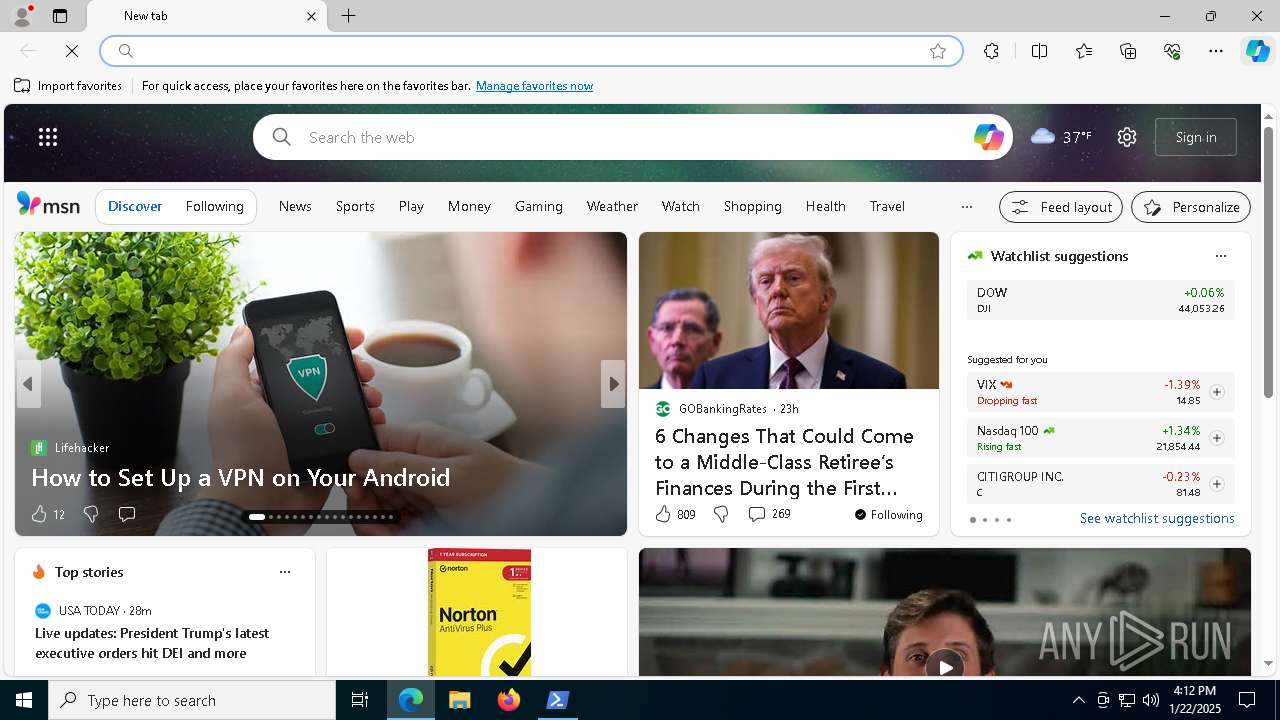Screen dimensions: 1280x720
Task: Open Watchlist suggestions options menu
Action: [1220, 256]
